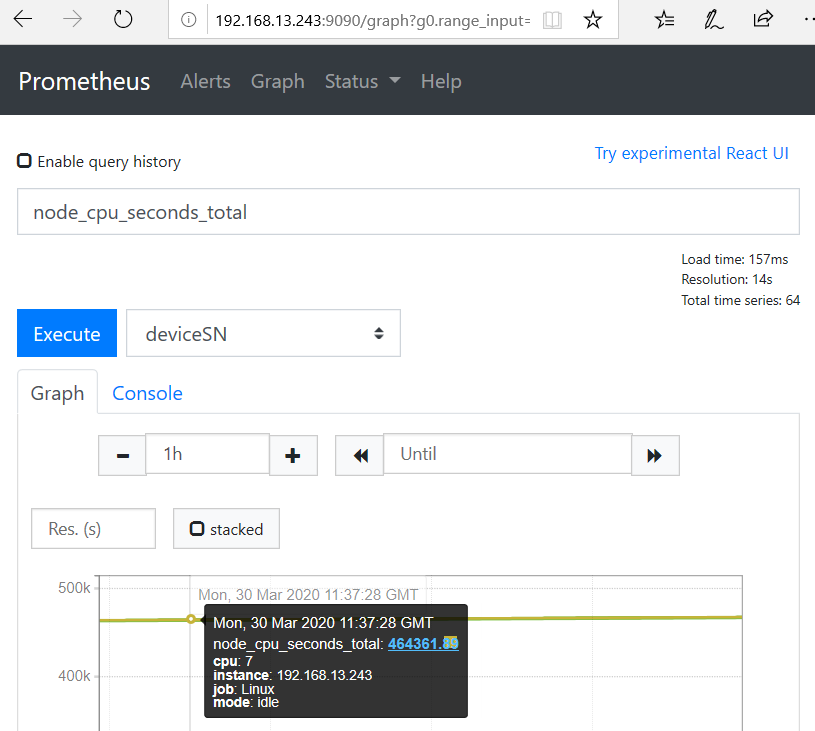The height and width of the screenshot is (731, 815).
Task: Try the experimental React UI link
Action: [691, 153]
